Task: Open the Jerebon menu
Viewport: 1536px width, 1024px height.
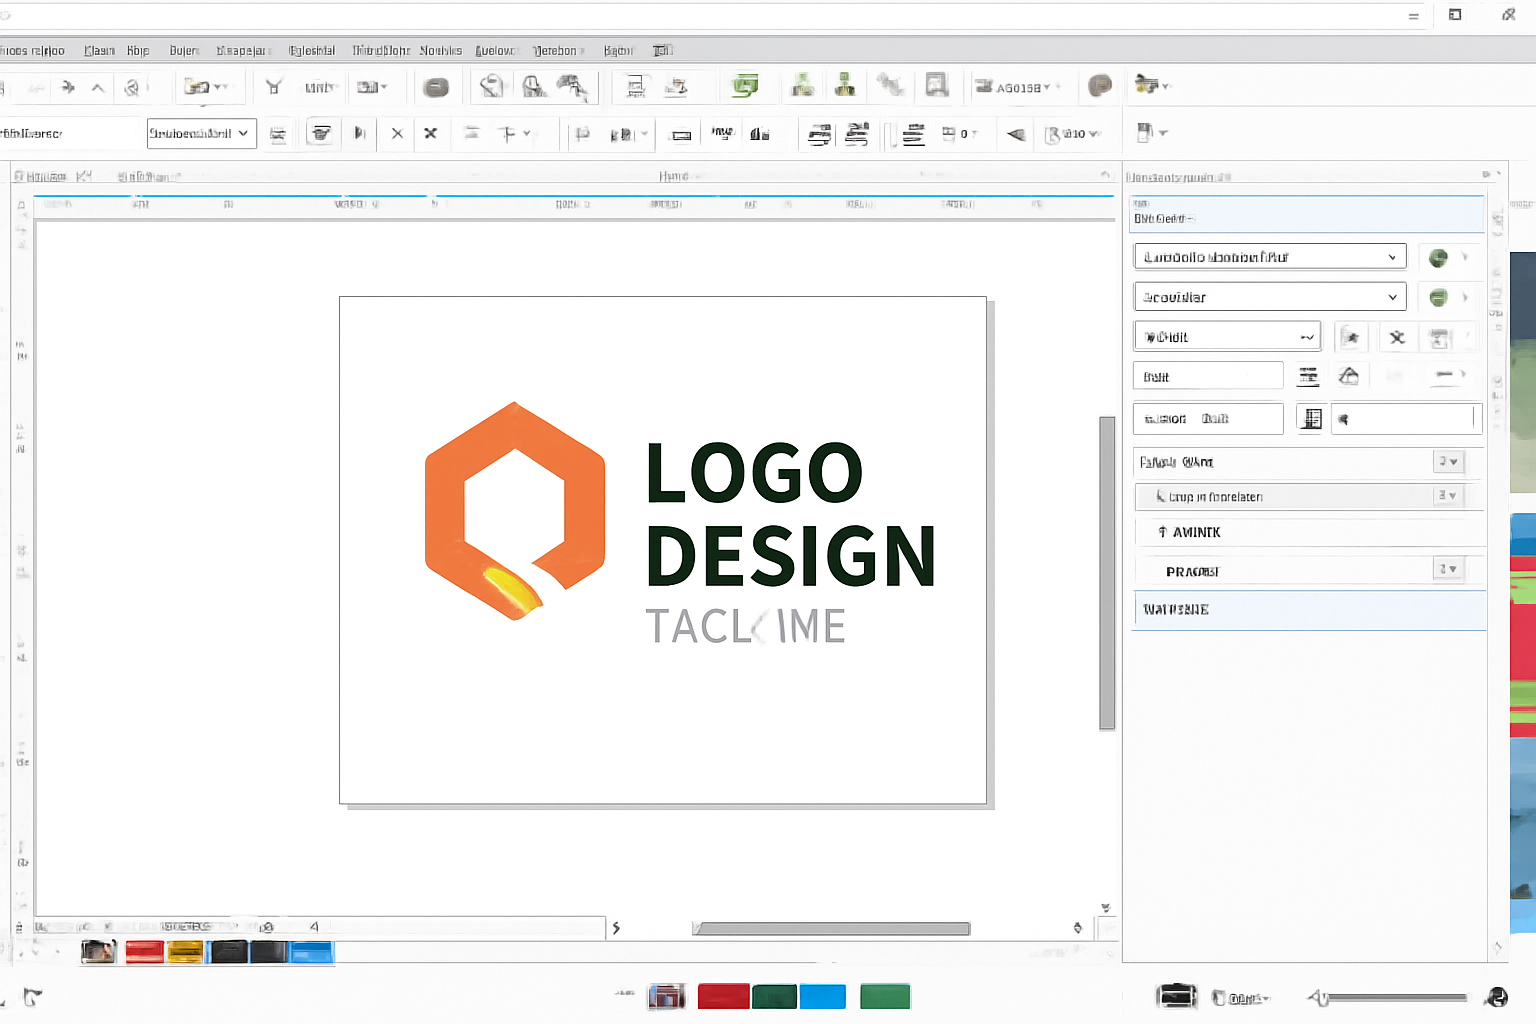Action: click(556, 51)
